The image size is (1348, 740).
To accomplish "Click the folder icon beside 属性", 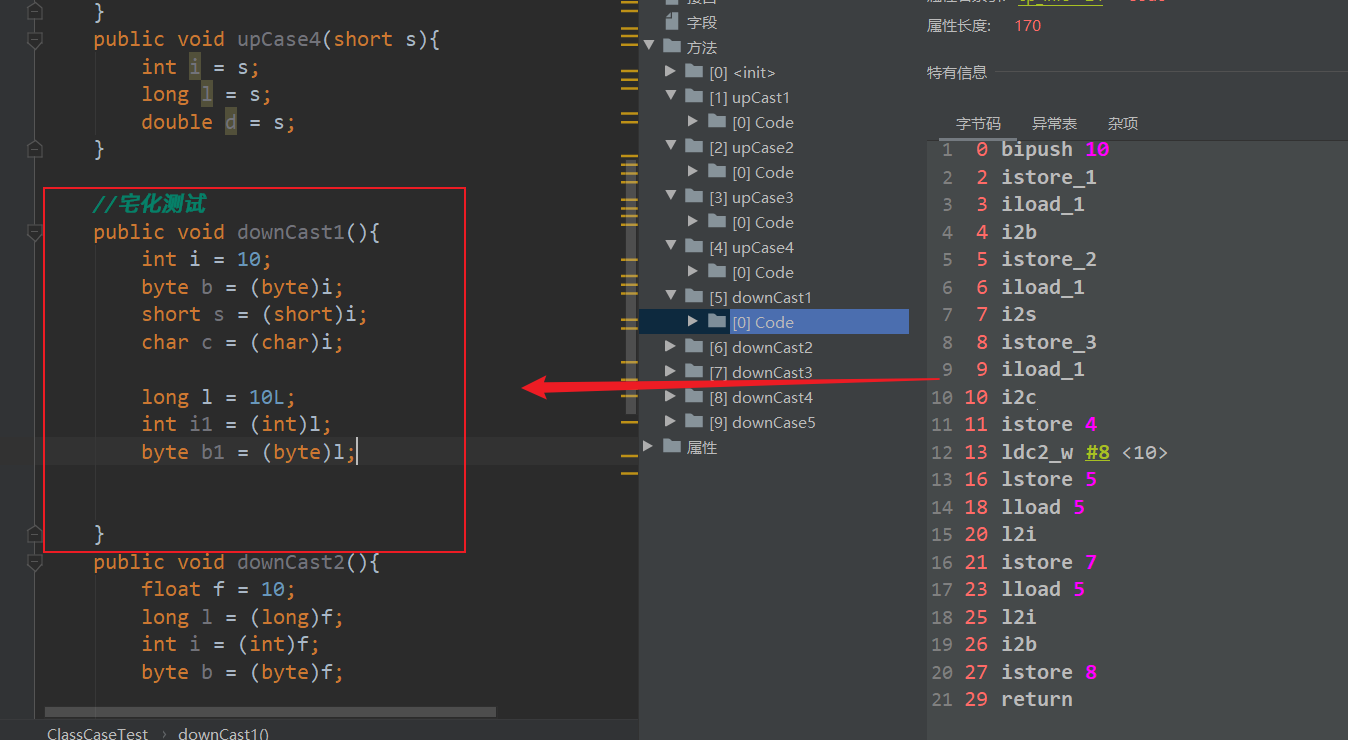I will 671,447.
